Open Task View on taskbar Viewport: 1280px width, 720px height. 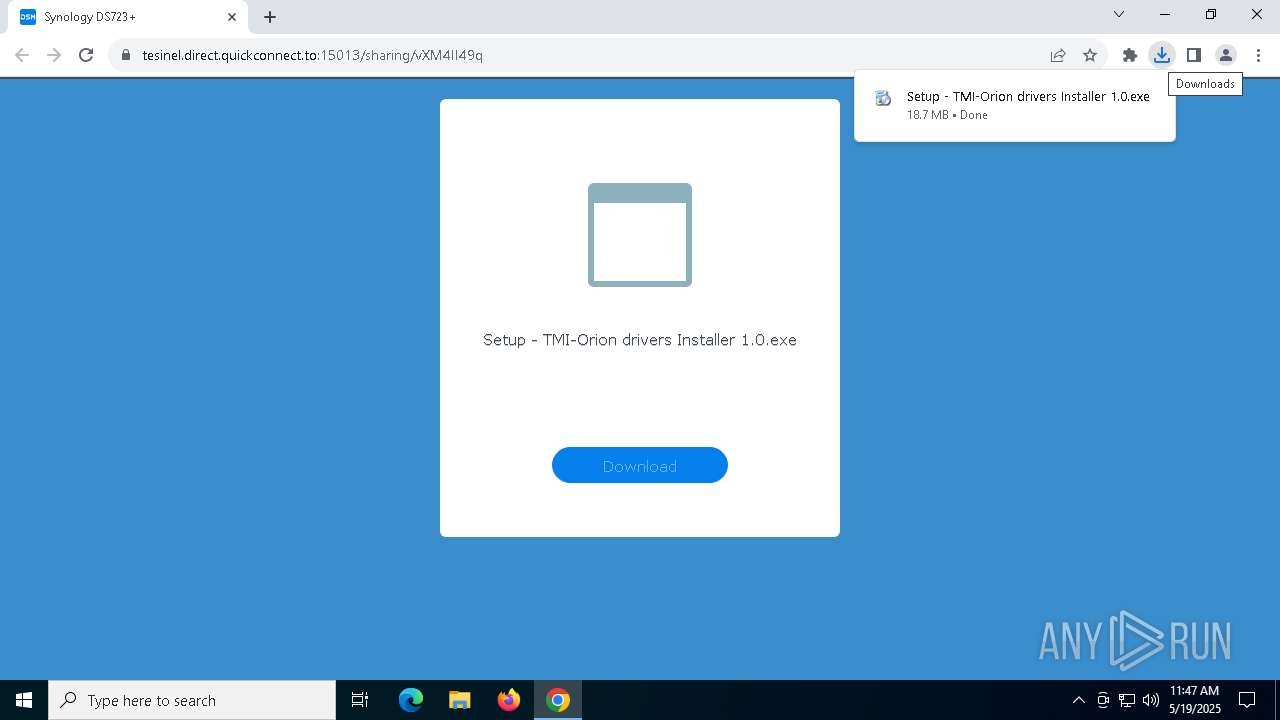[360, 700]
